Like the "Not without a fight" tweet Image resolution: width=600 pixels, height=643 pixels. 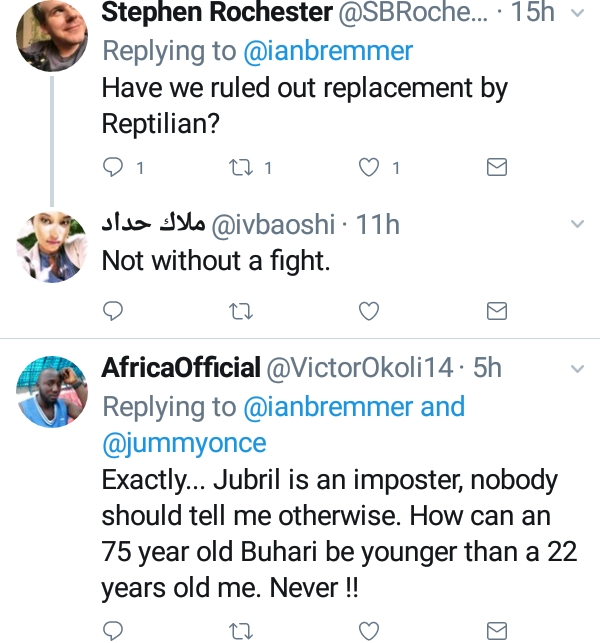[x=369, y=312]
